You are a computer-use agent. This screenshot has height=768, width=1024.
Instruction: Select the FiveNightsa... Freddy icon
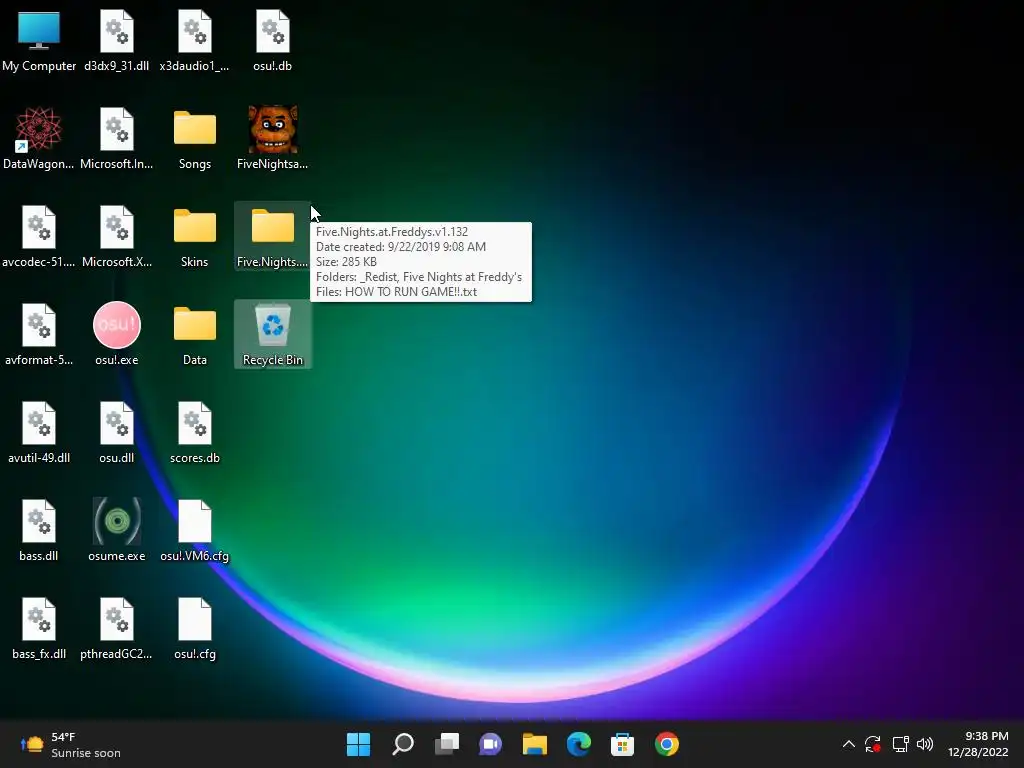(x=272, y=138)
